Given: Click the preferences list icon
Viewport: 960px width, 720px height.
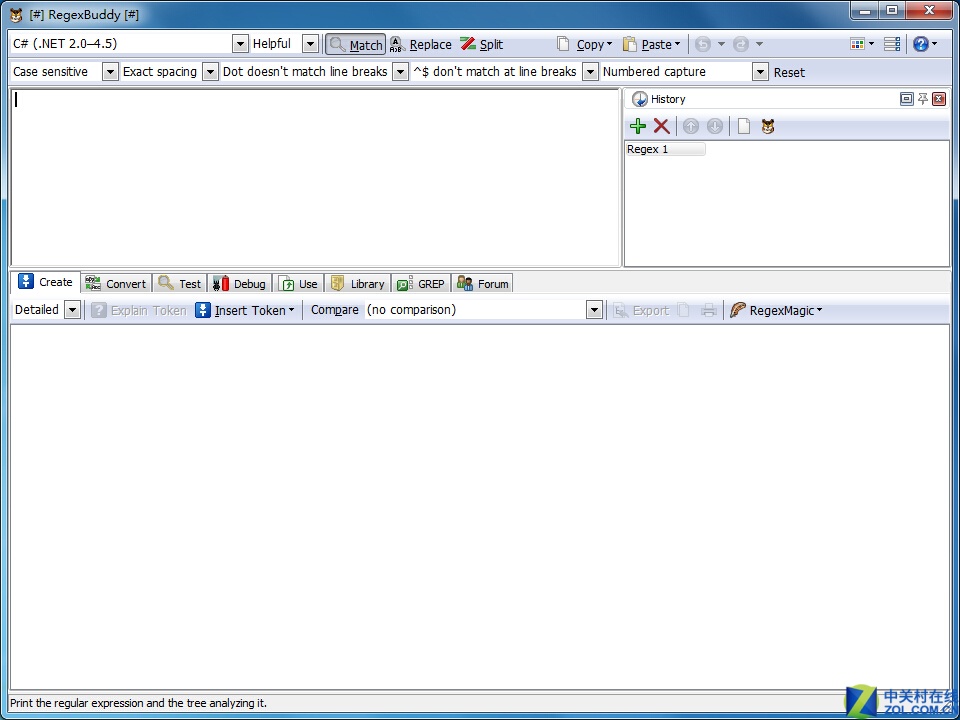Looking at the screenshot, I should click(x=892, y=44).
